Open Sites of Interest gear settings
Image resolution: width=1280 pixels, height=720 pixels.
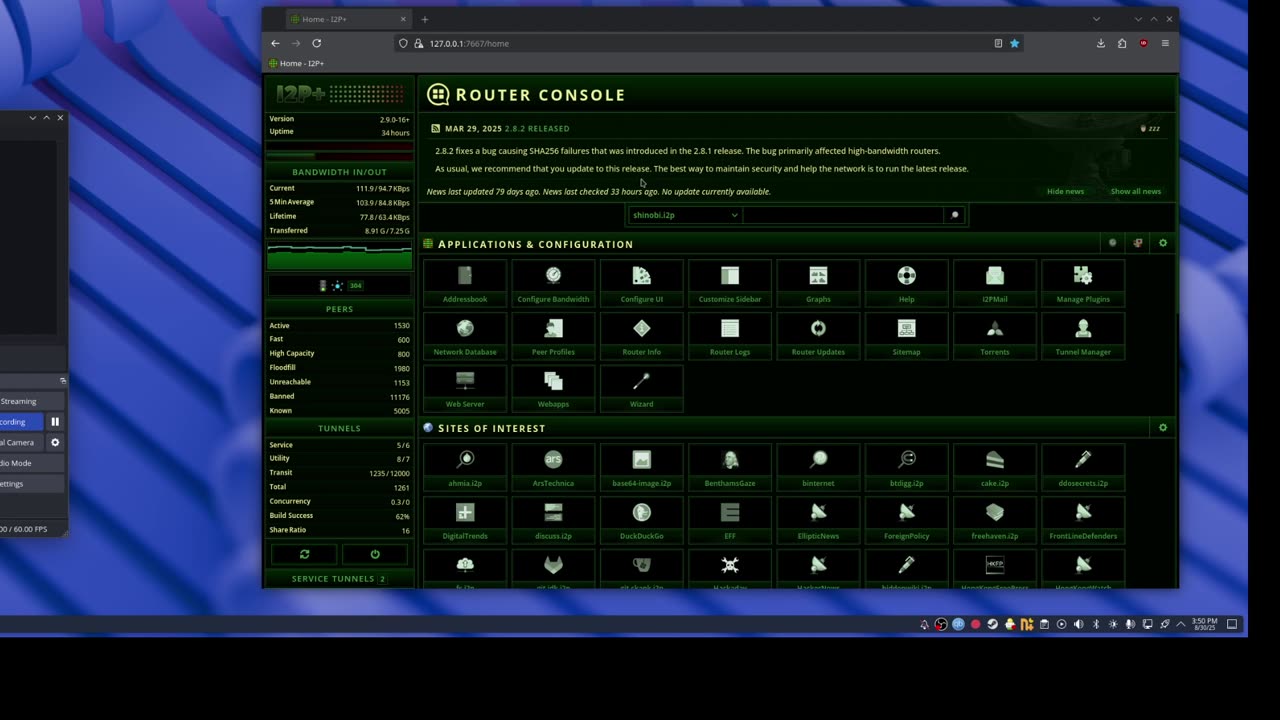pos(1162,427)
